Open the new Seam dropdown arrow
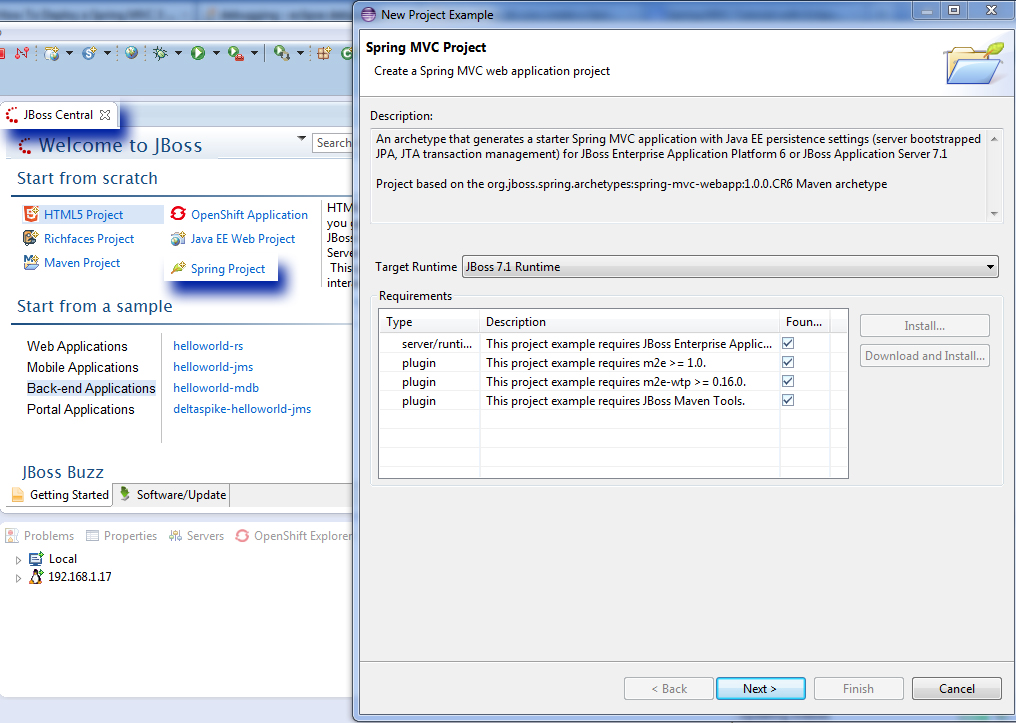The height and width of the screenshot is (723, 1016). pos(108,53)
